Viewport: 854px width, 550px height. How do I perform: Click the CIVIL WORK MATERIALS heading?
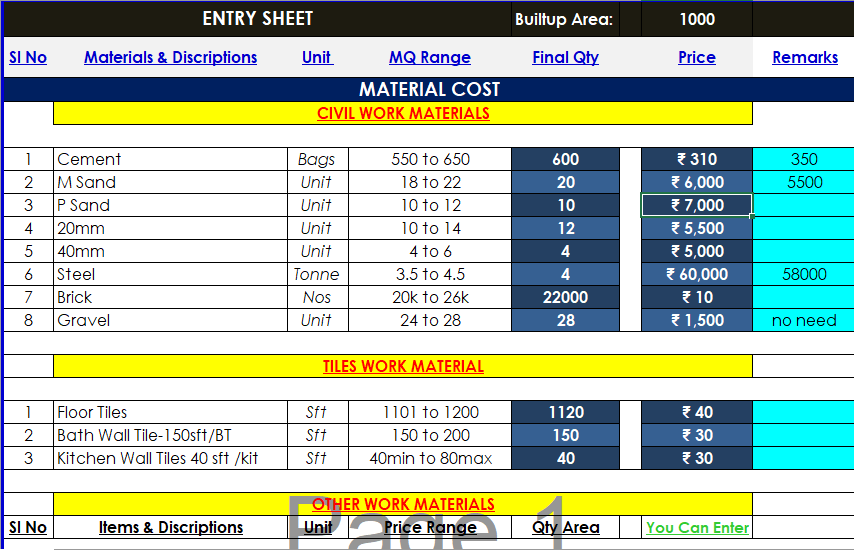403,113
